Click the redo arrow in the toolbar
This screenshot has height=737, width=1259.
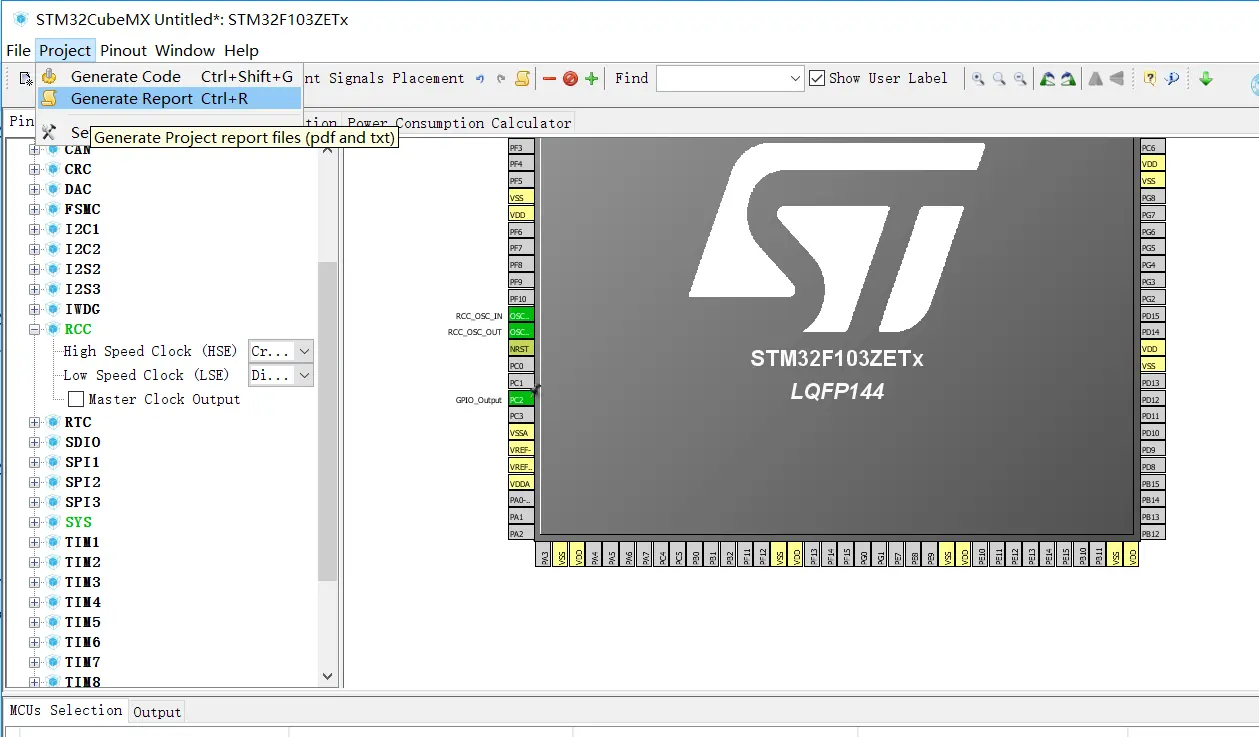tap(501, 78)
